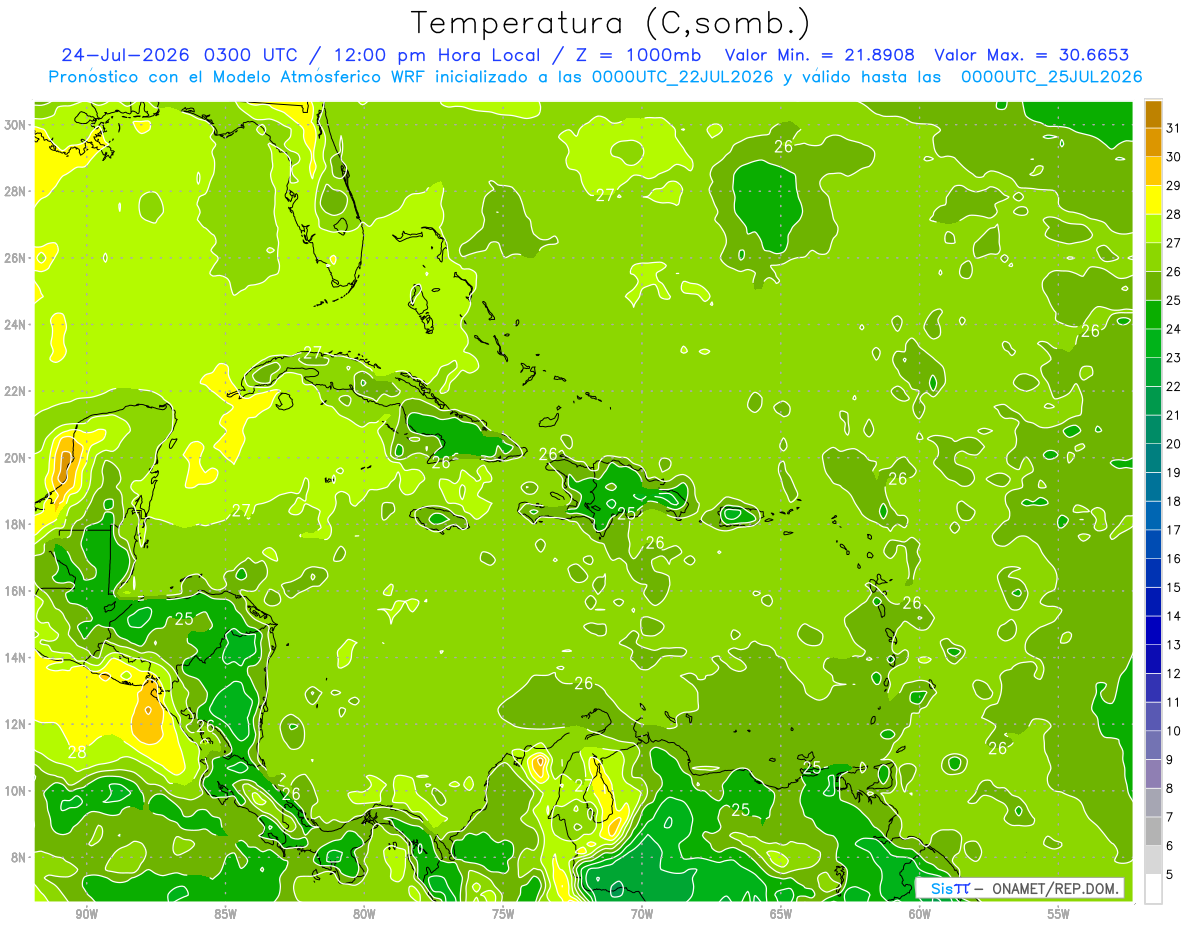Pick the purple legend swatch between 9 and 10

[1154, 746]
